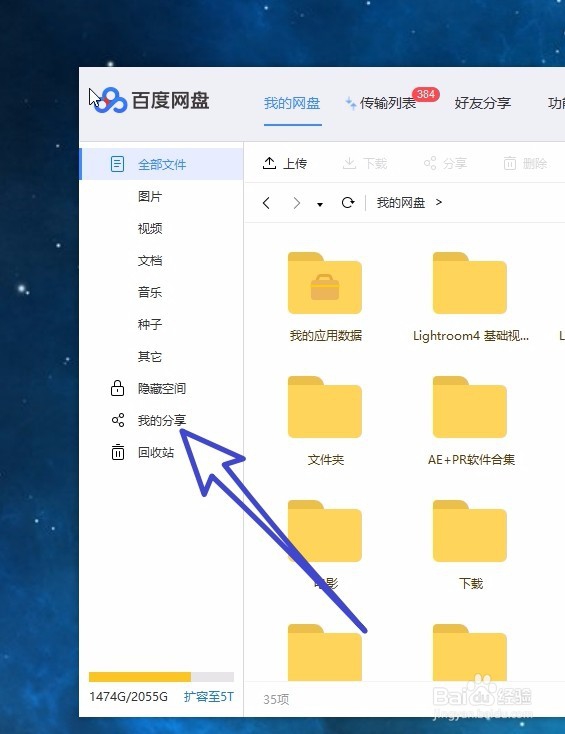Open the Lightroom4 基础视... folder
This screenshot has height=734, width=565.
point(470,283)
